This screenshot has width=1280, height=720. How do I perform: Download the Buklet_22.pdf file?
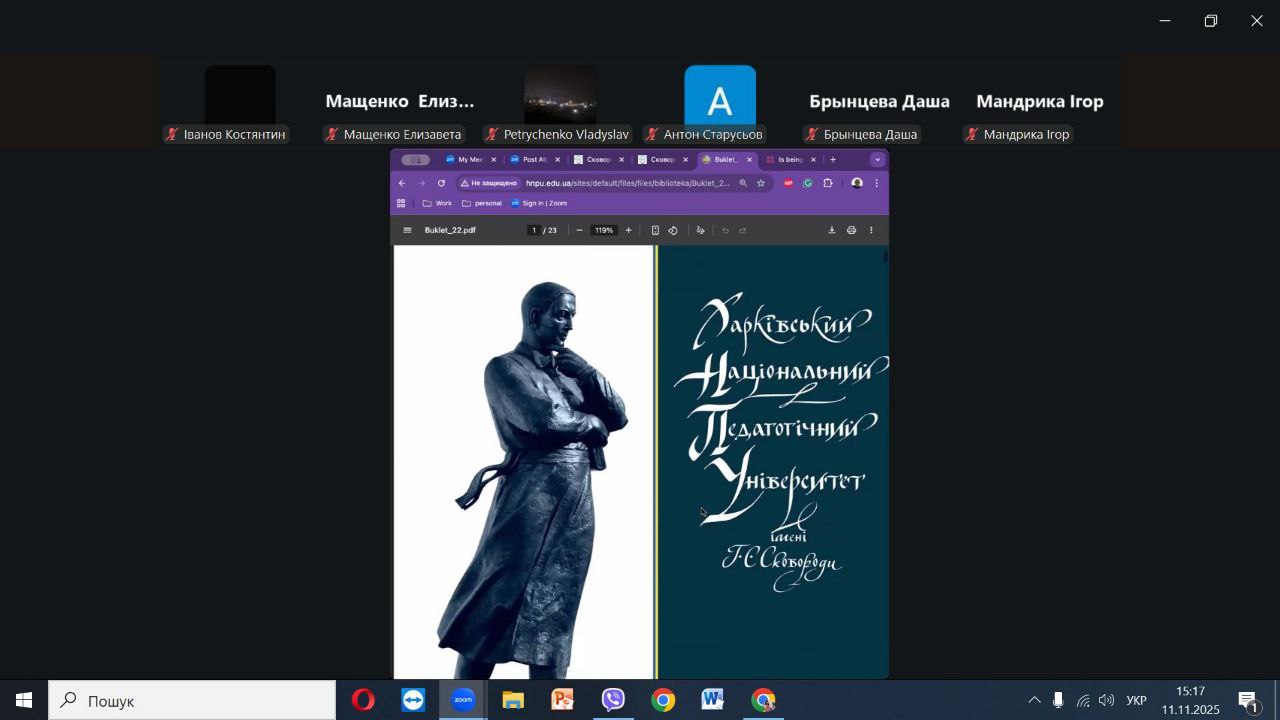click(x=831, y=230)
